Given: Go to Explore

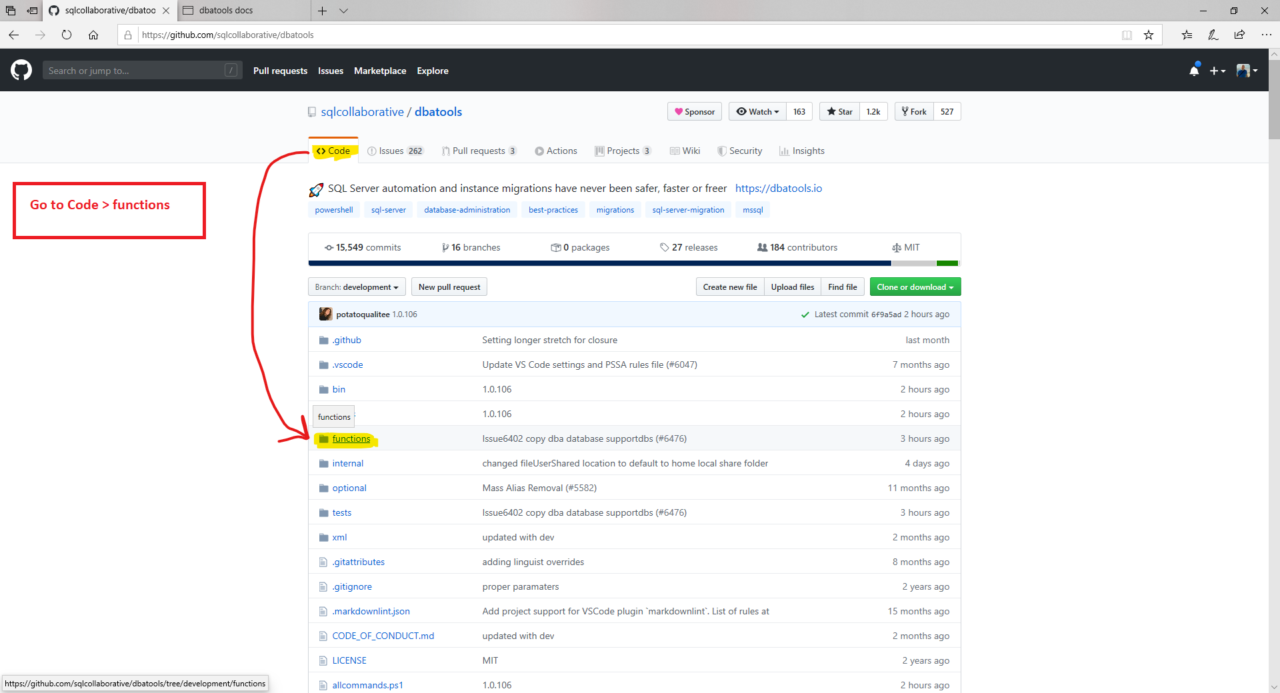Looking at the screenshot, I should pos(433,71).
